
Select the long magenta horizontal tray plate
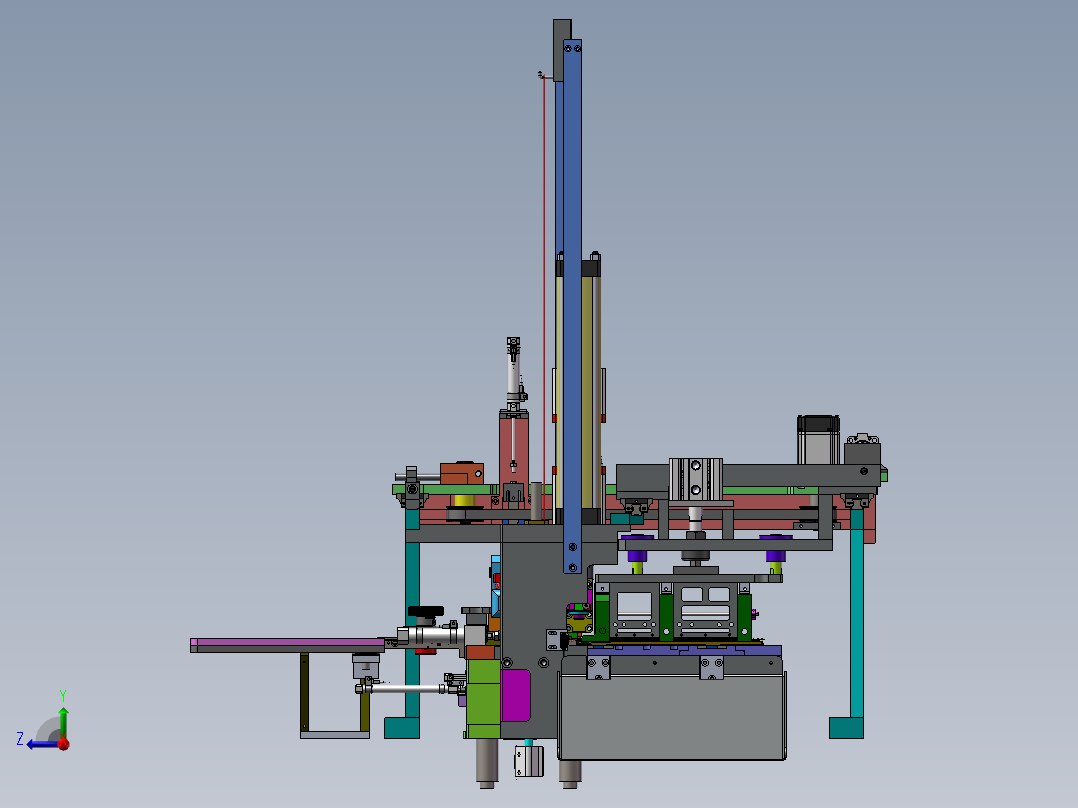[x=287, y=642]
